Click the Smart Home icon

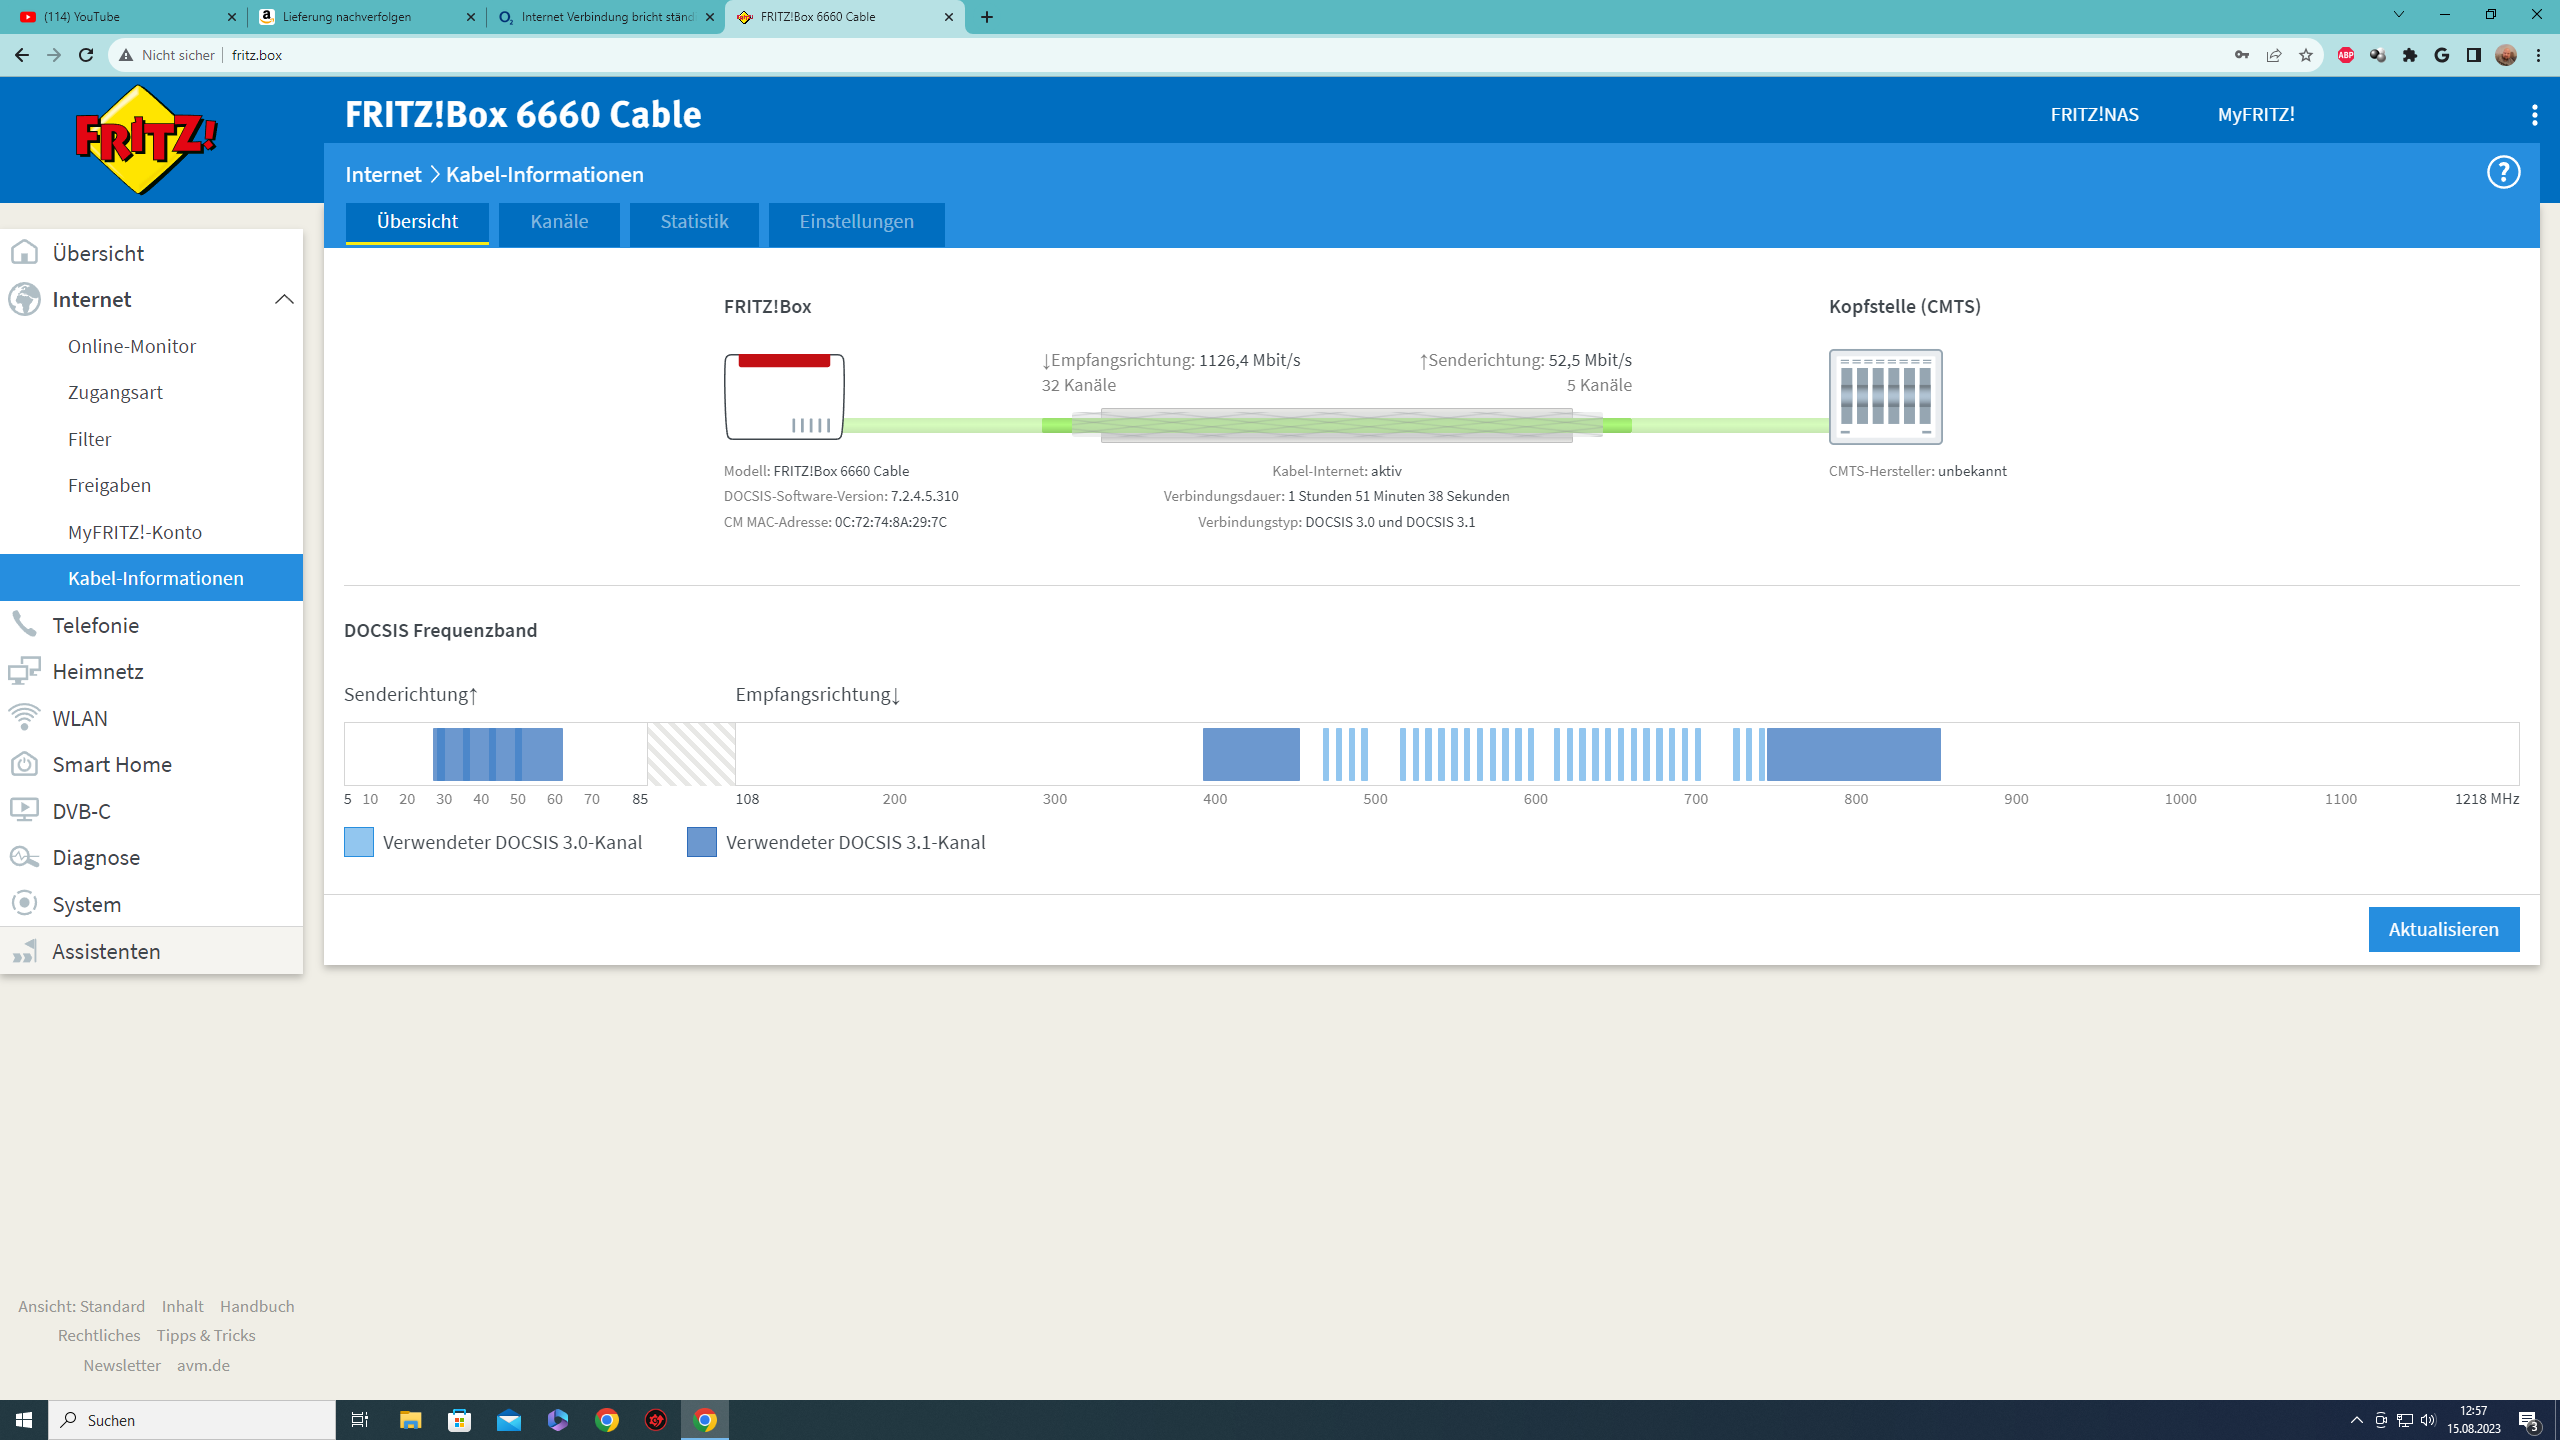tap(24, 764)
